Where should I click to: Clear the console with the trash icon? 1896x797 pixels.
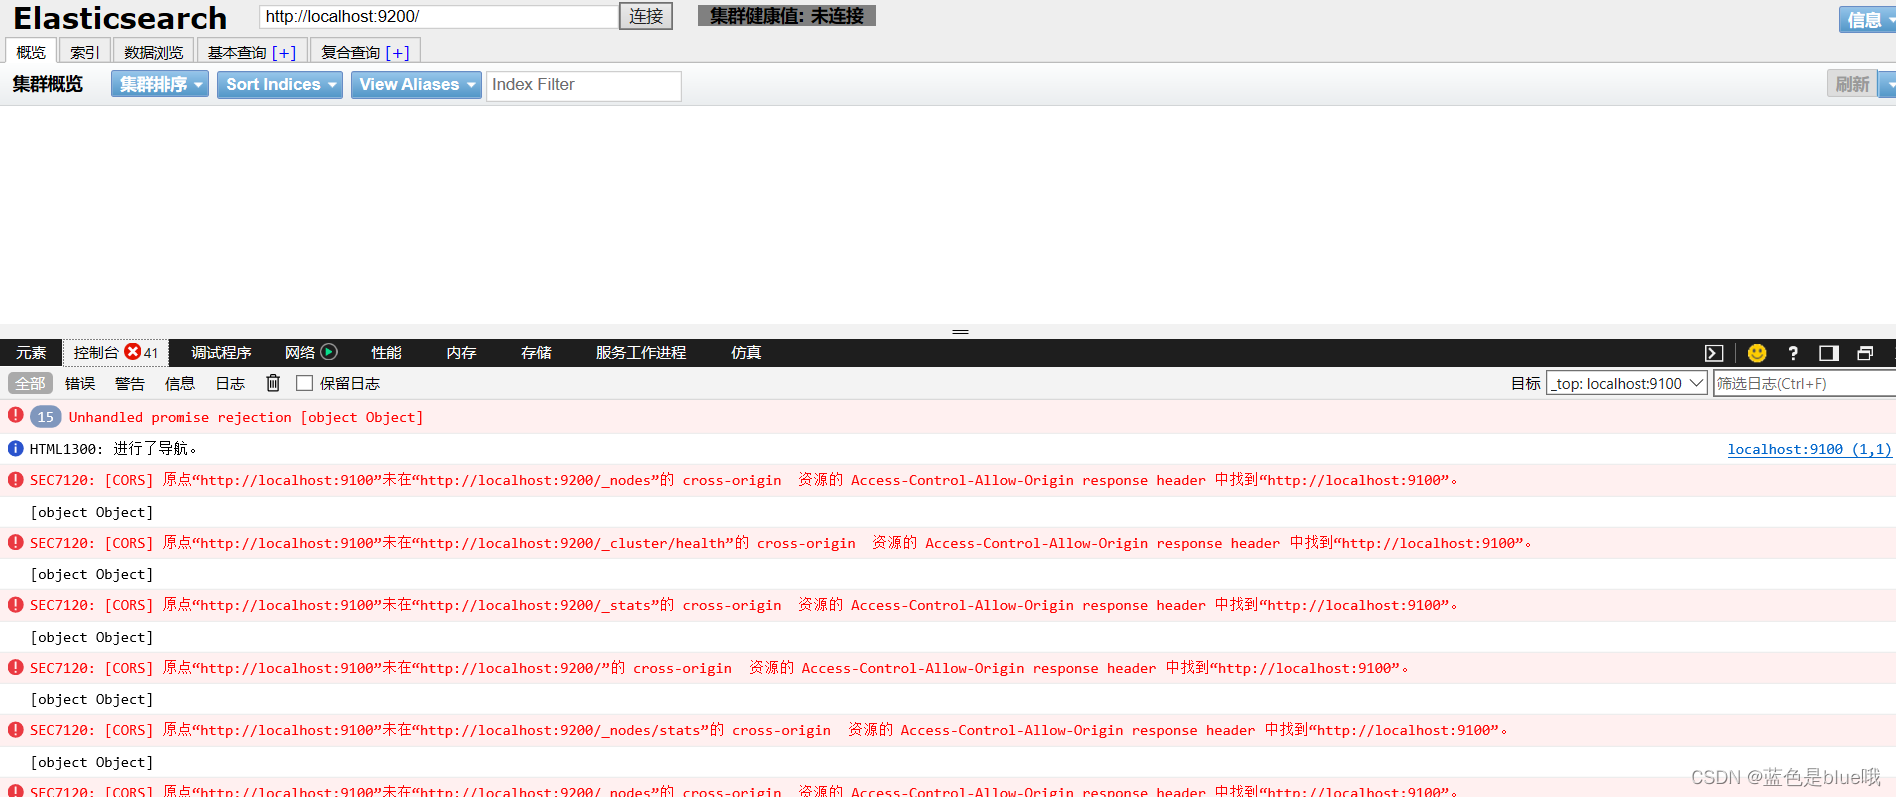click(x=273, y=383)
